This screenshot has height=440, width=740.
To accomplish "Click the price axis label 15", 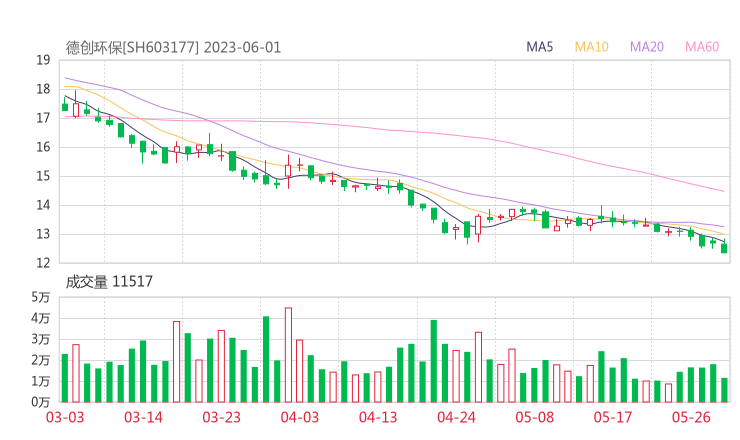I will click(43, 176).
